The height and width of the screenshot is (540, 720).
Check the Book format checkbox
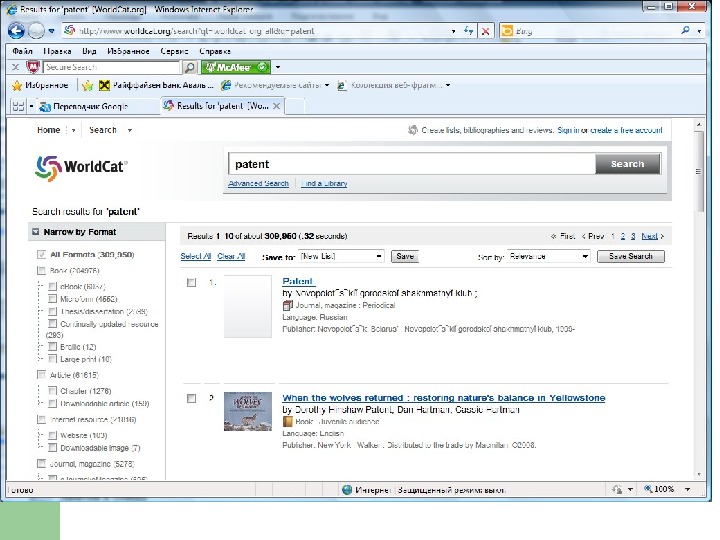pyautogui.click(x=41, y=270)
